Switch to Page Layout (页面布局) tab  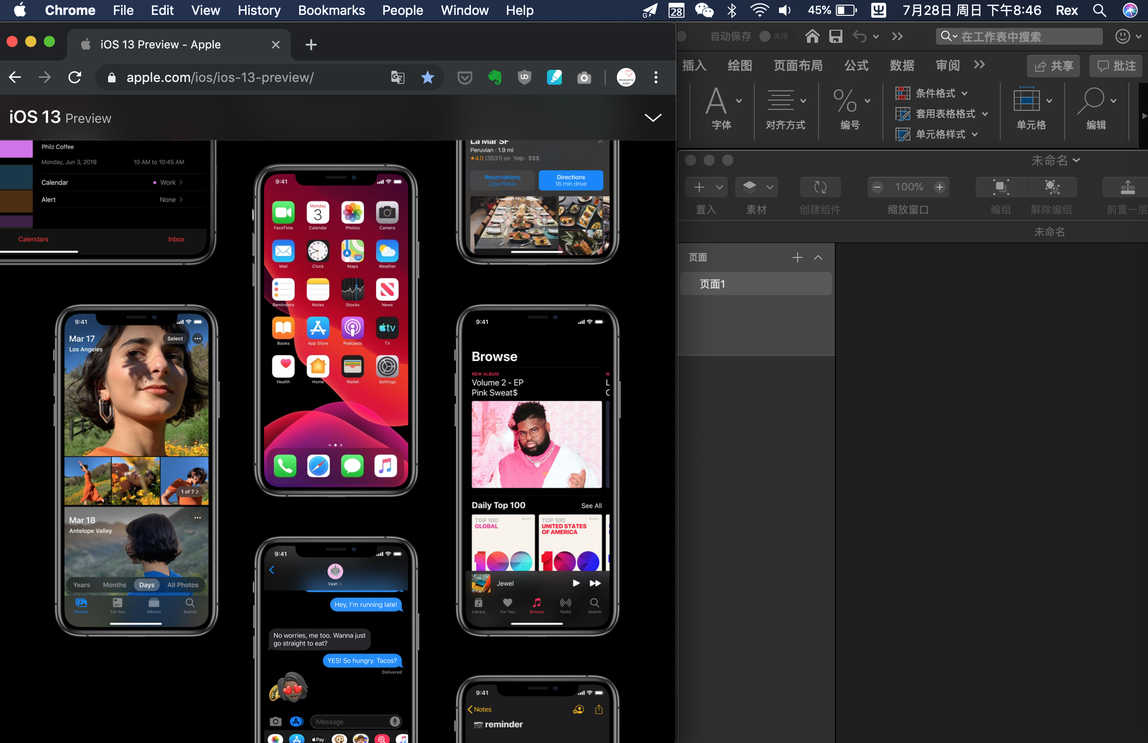tap(798, 65)
